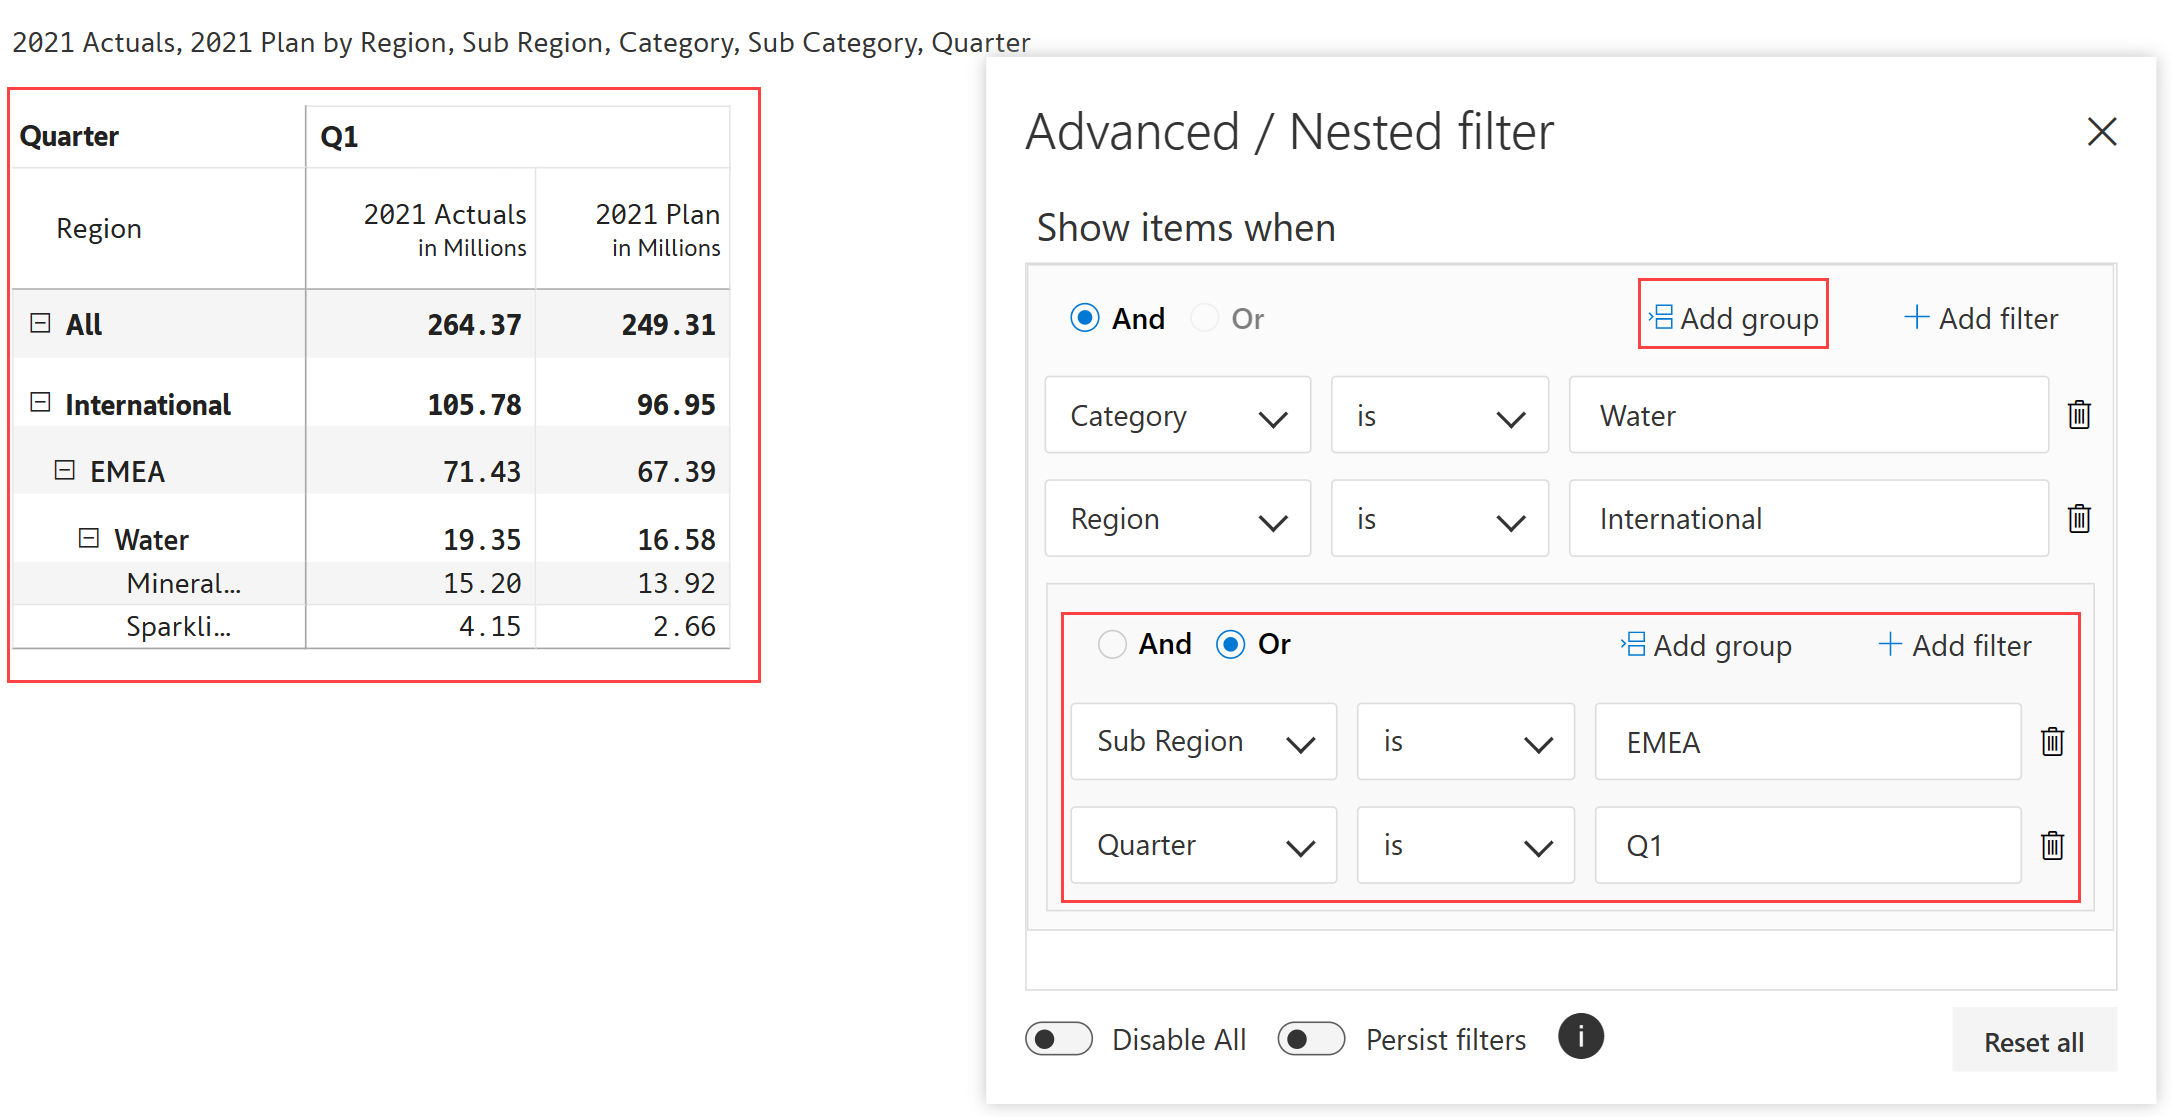Collapse the International row in table
Image resolution: width=2171 pixels, height=1117 pixels.
[40, 403]
